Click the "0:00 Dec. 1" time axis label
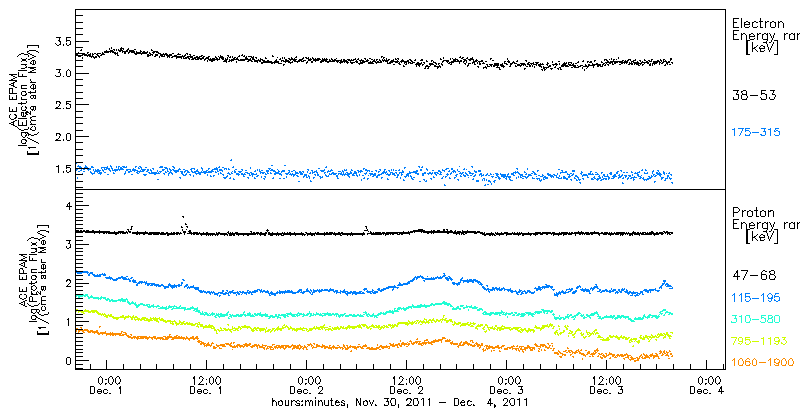The width and height of the screenshot is (800, 410). pyautogui.click(x=108, y=386)
